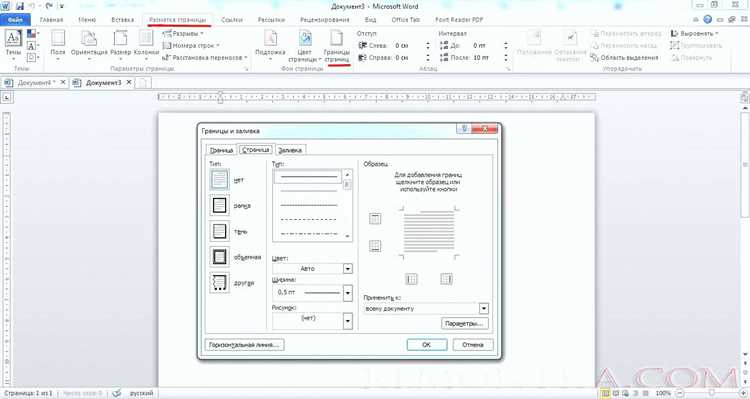Expand the Разрывы breaks dropdown
This screenshot has width=750, height=399.
click(183, 33)
